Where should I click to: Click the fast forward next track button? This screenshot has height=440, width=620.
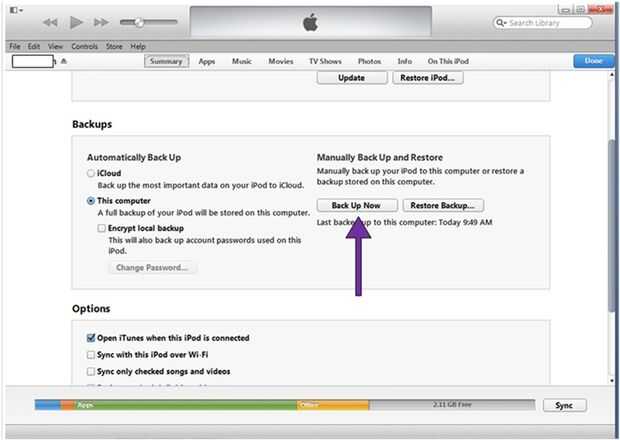101,23
